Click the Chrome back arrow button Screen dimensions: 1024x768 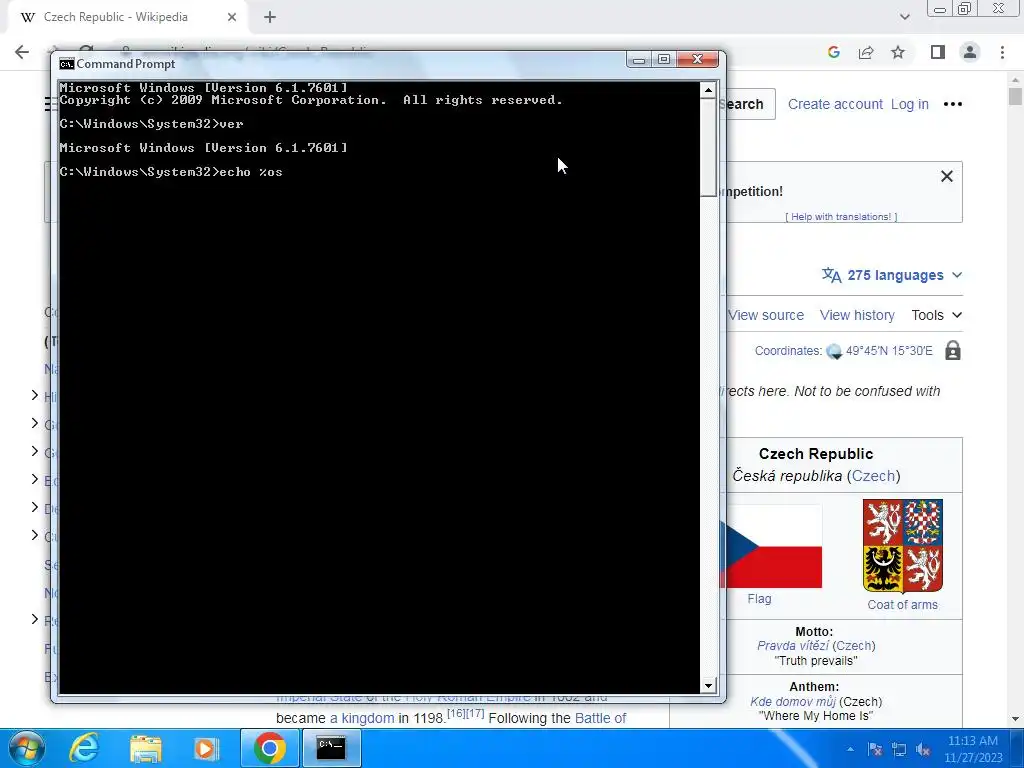tap(22, 52)
